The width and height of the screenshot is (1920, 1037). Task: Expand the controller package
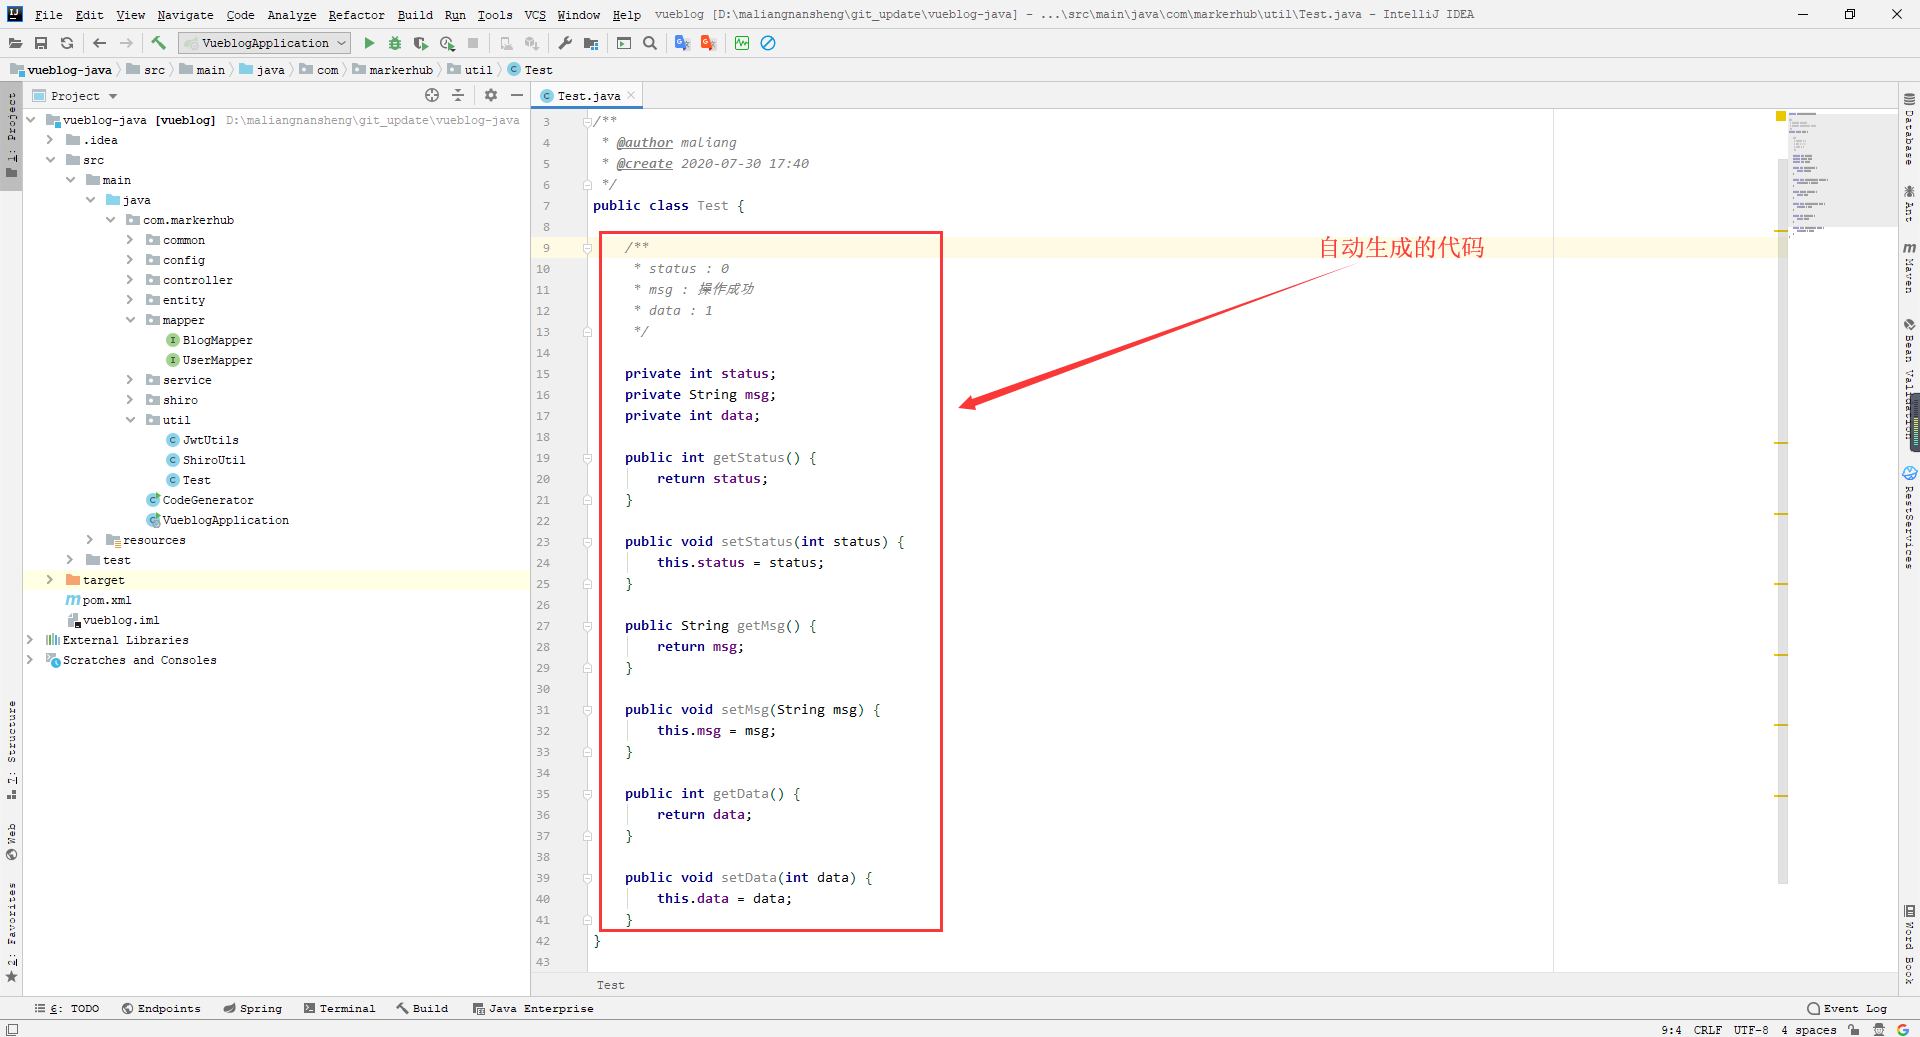(130, 280)
